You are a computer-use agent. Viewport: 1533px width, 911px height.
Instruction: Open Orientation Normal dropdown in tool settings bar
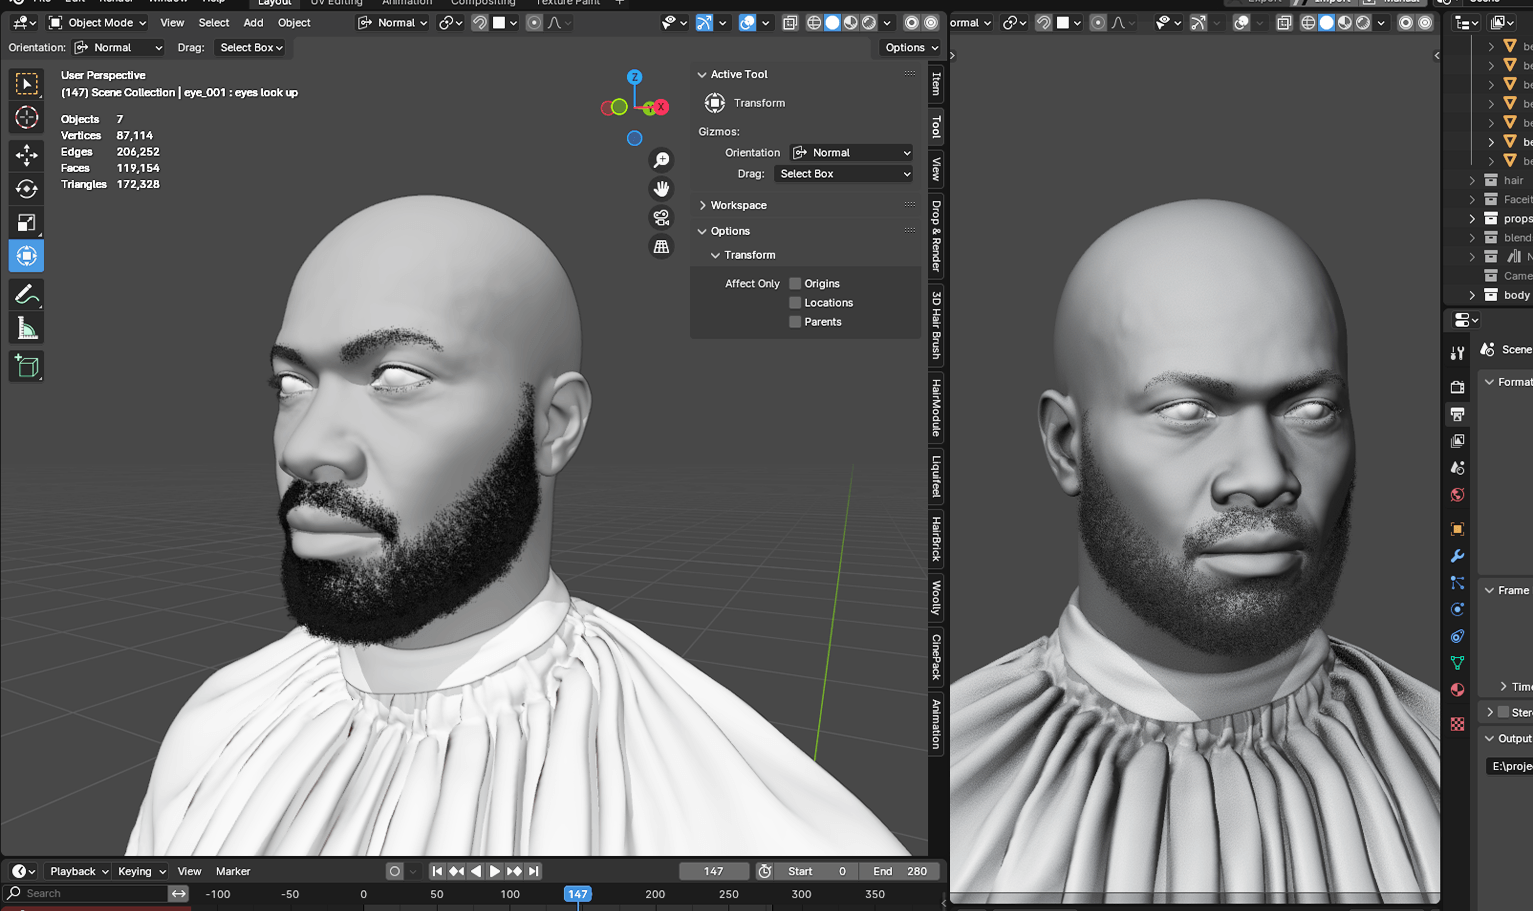tap(119, 47)
